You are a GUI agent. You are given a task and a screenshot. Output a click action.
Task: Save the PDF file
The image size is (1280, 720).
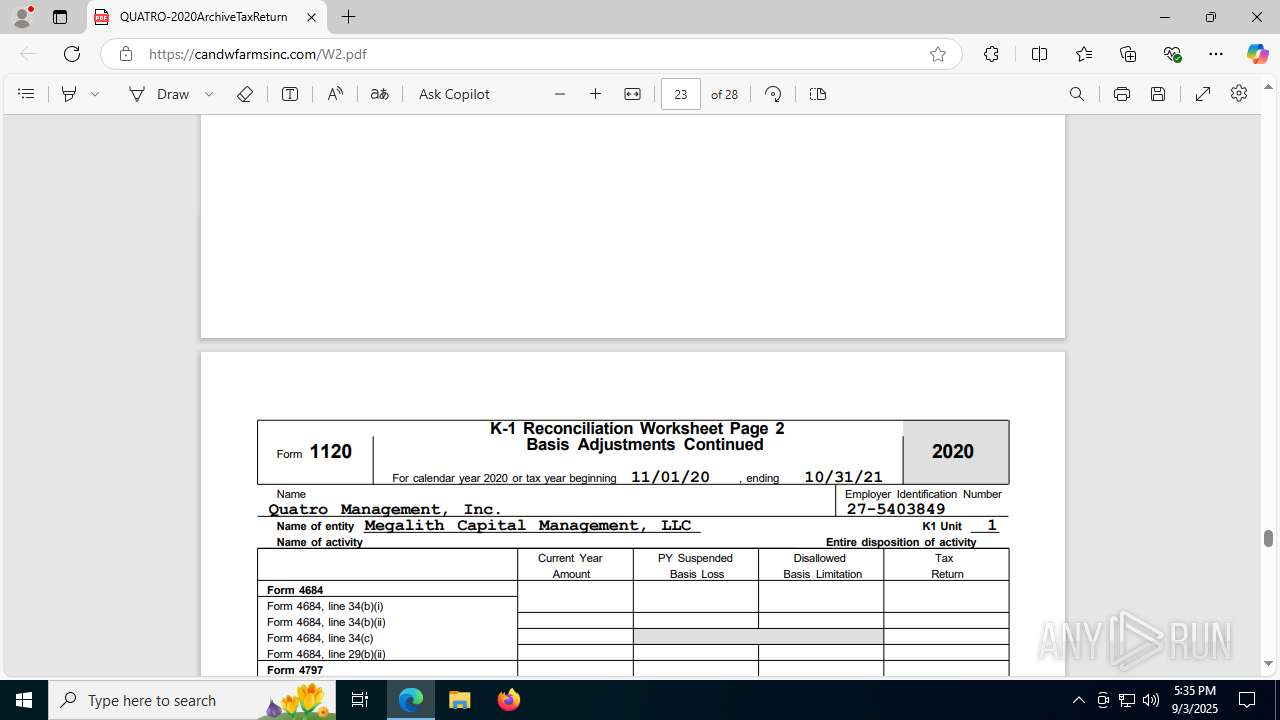click(x=1158, y=94)
